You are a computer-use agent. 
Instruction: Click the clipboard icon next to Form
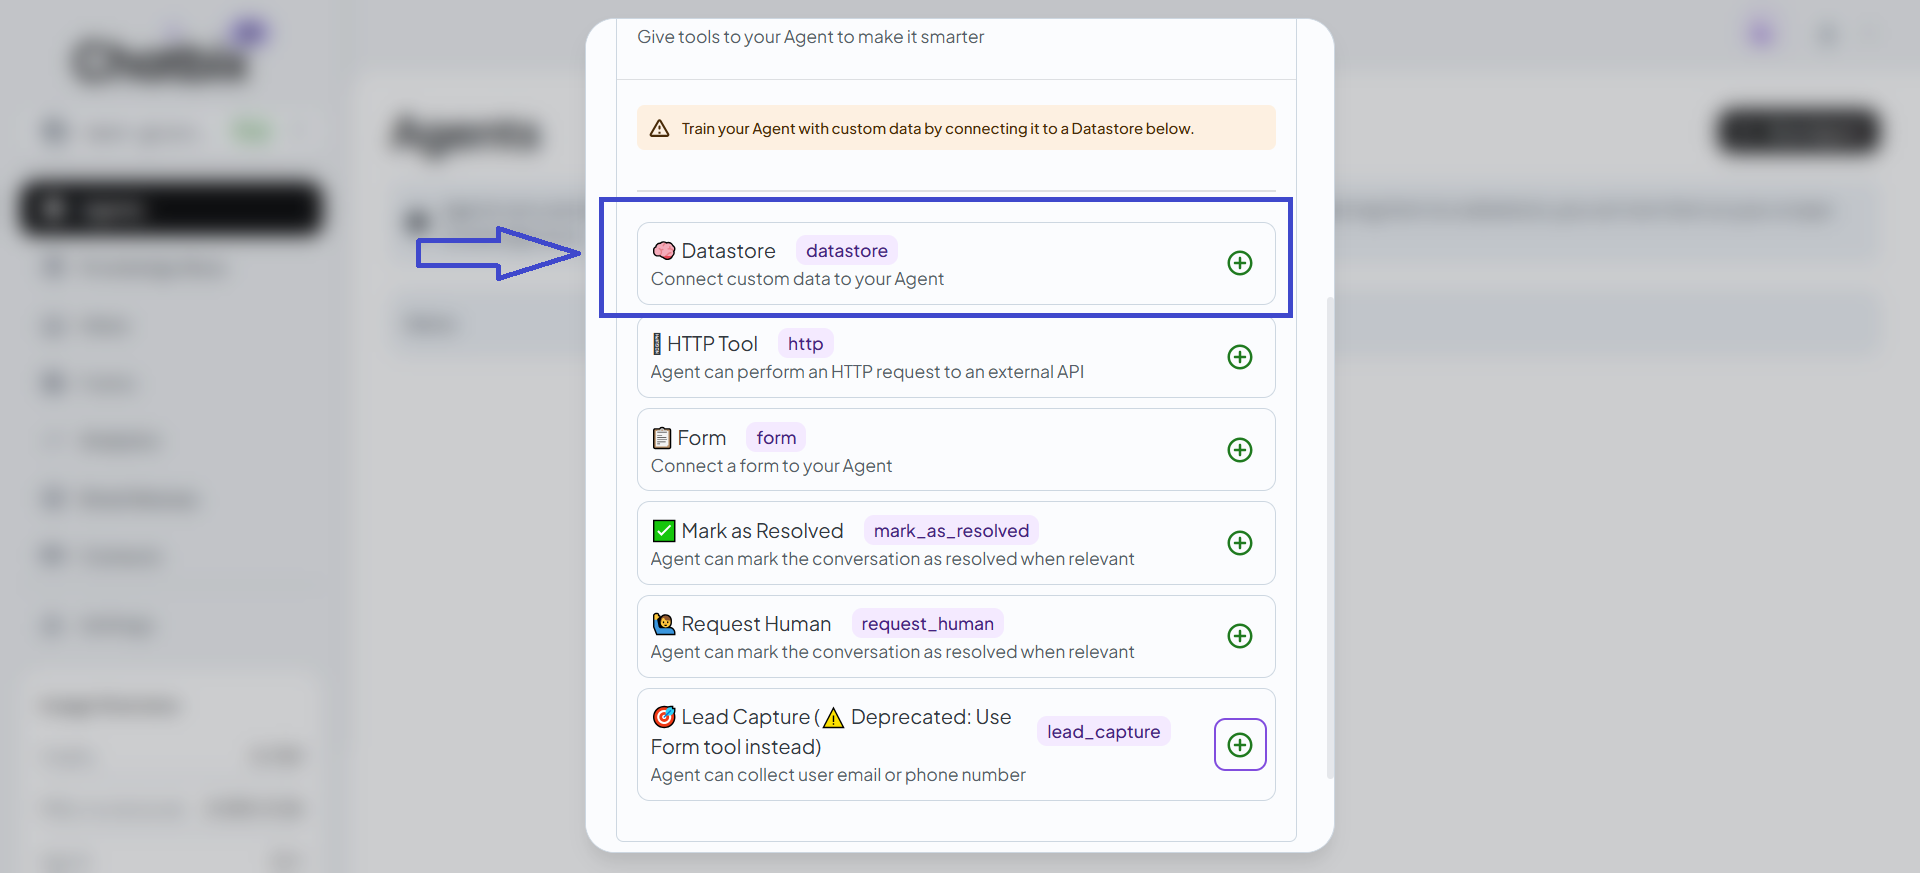[661, 438]
